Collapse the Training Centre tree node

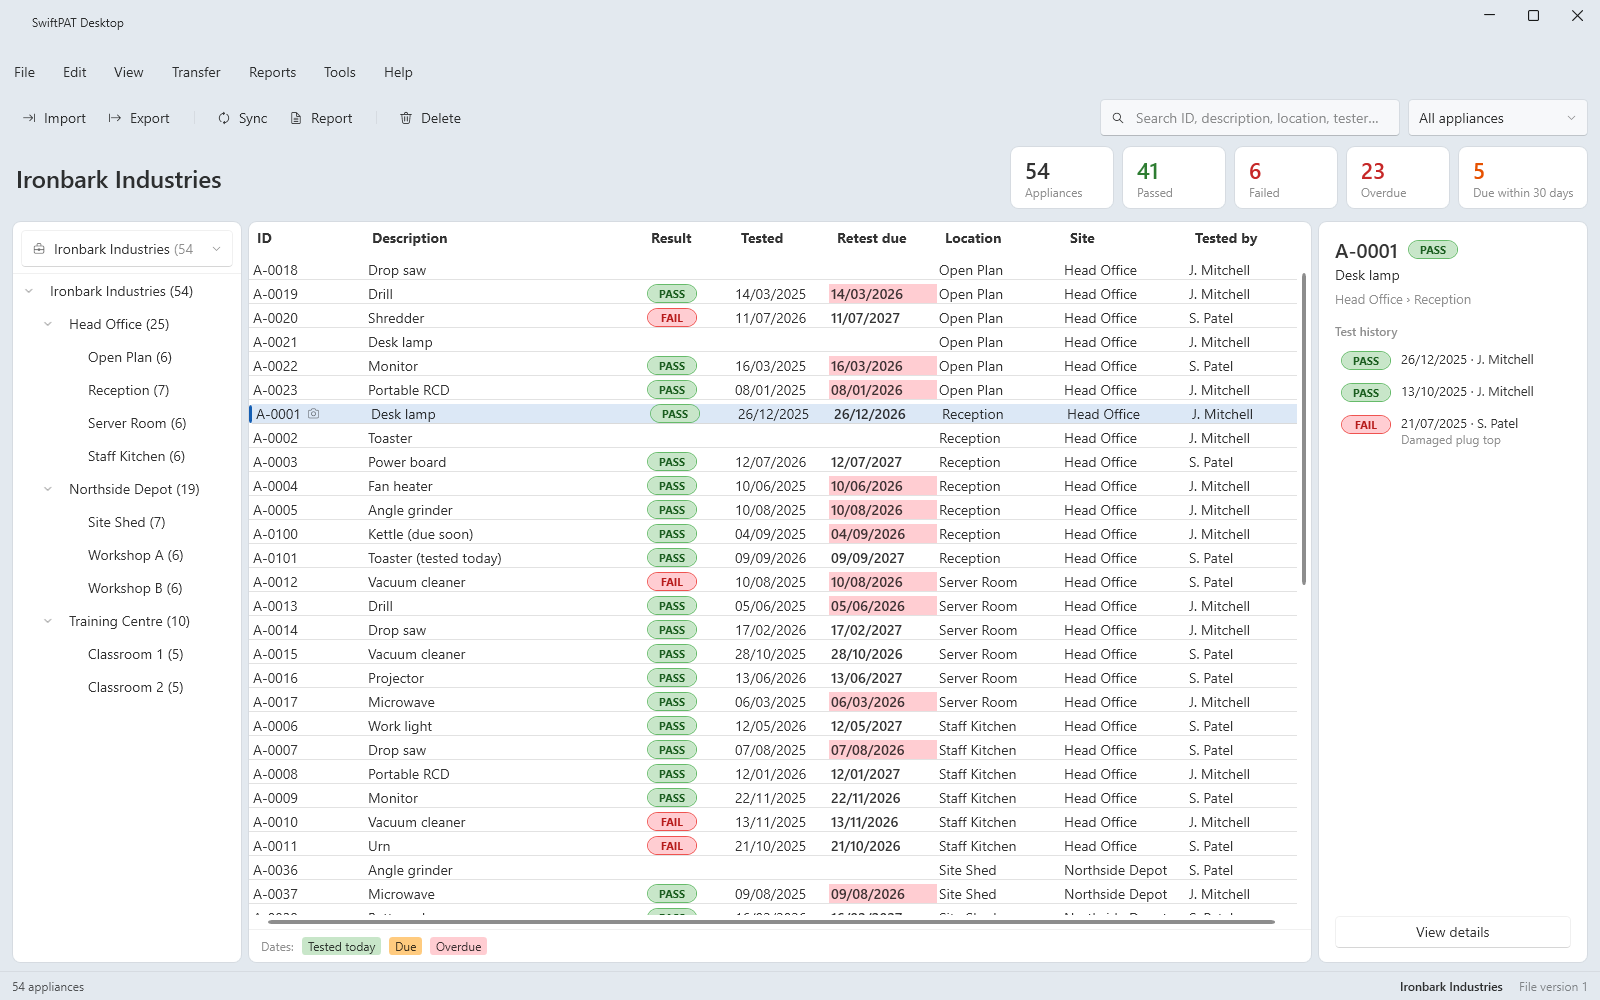(48, 621)
